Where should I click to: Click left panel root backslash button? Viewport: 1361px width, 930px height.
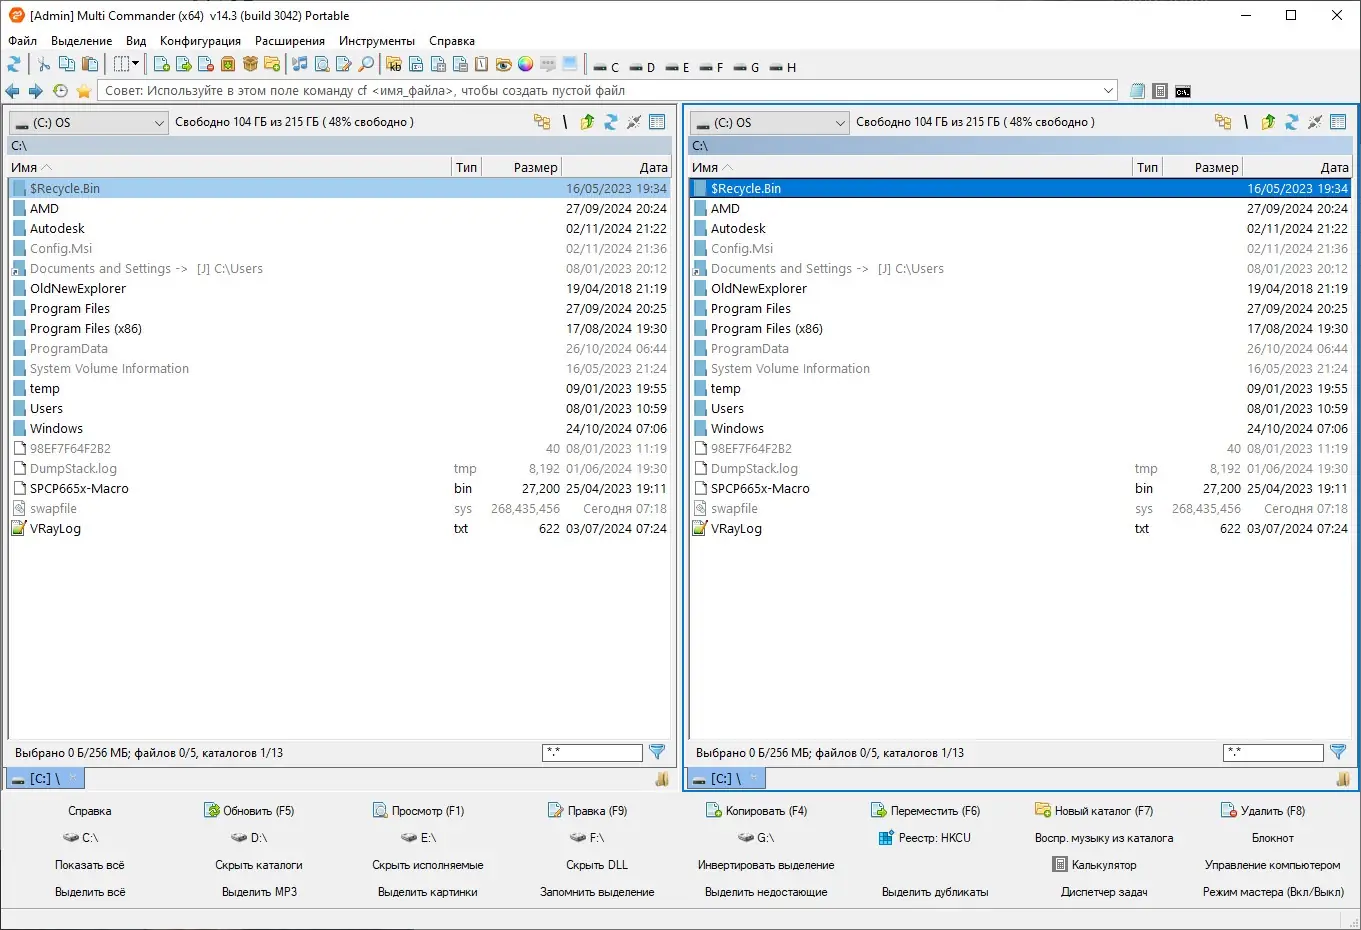click(565, 122)
